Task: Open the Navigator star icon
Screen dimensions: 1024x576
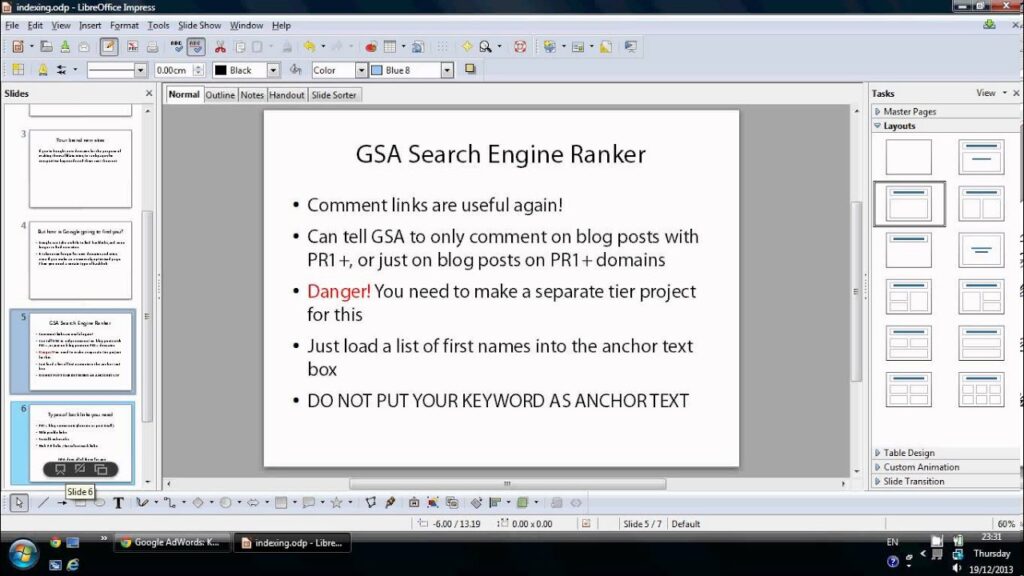Action: [467, 46]
